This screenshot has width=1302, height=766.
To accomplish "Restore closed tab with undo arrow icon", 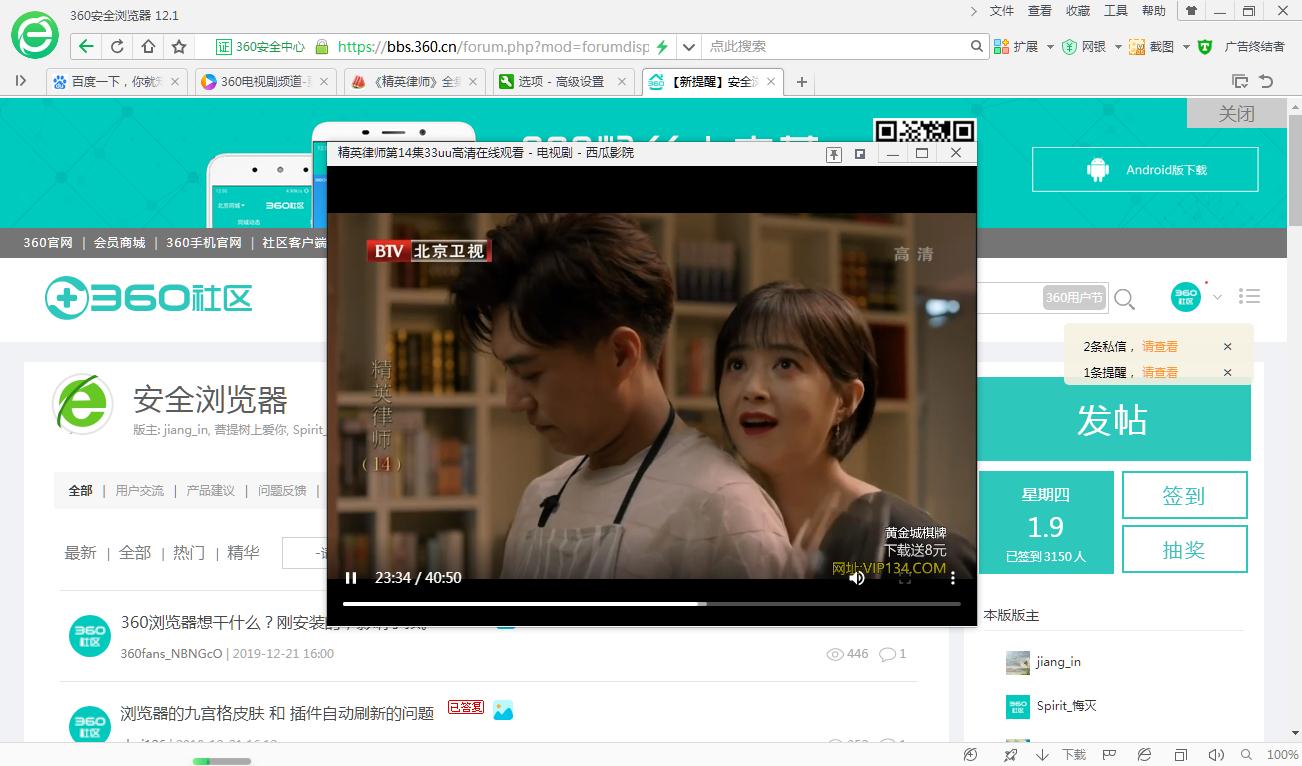I will pyautogui.click(x=1266, y=81).
